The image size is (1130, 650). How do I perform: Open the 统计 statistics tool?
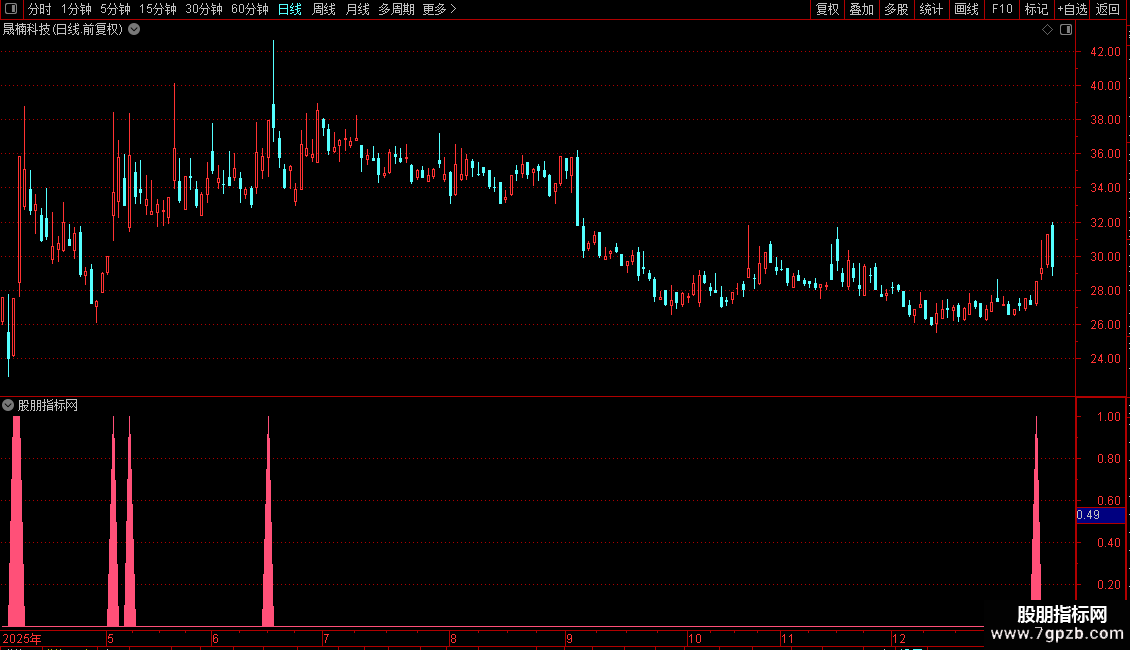[931, 9]
